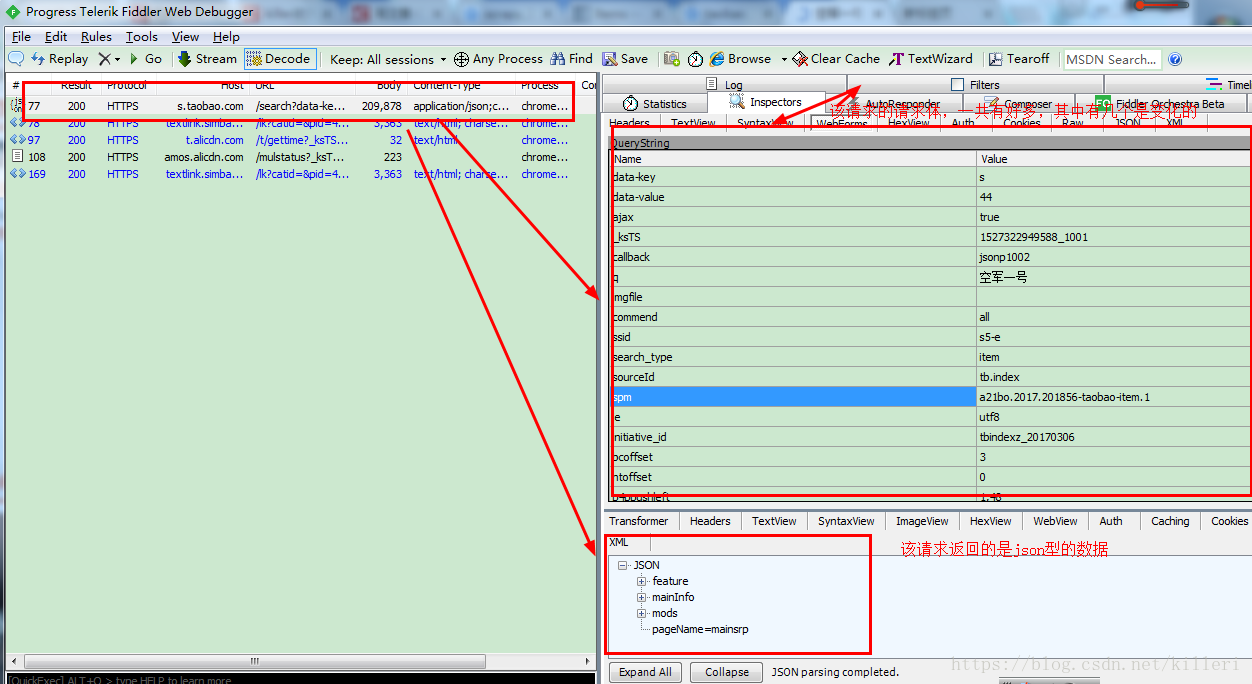Image resolution: width=1252 pixels, height=684 pixels.
Task: Click the camera screenshot toolbar icon
Action: 672,59
